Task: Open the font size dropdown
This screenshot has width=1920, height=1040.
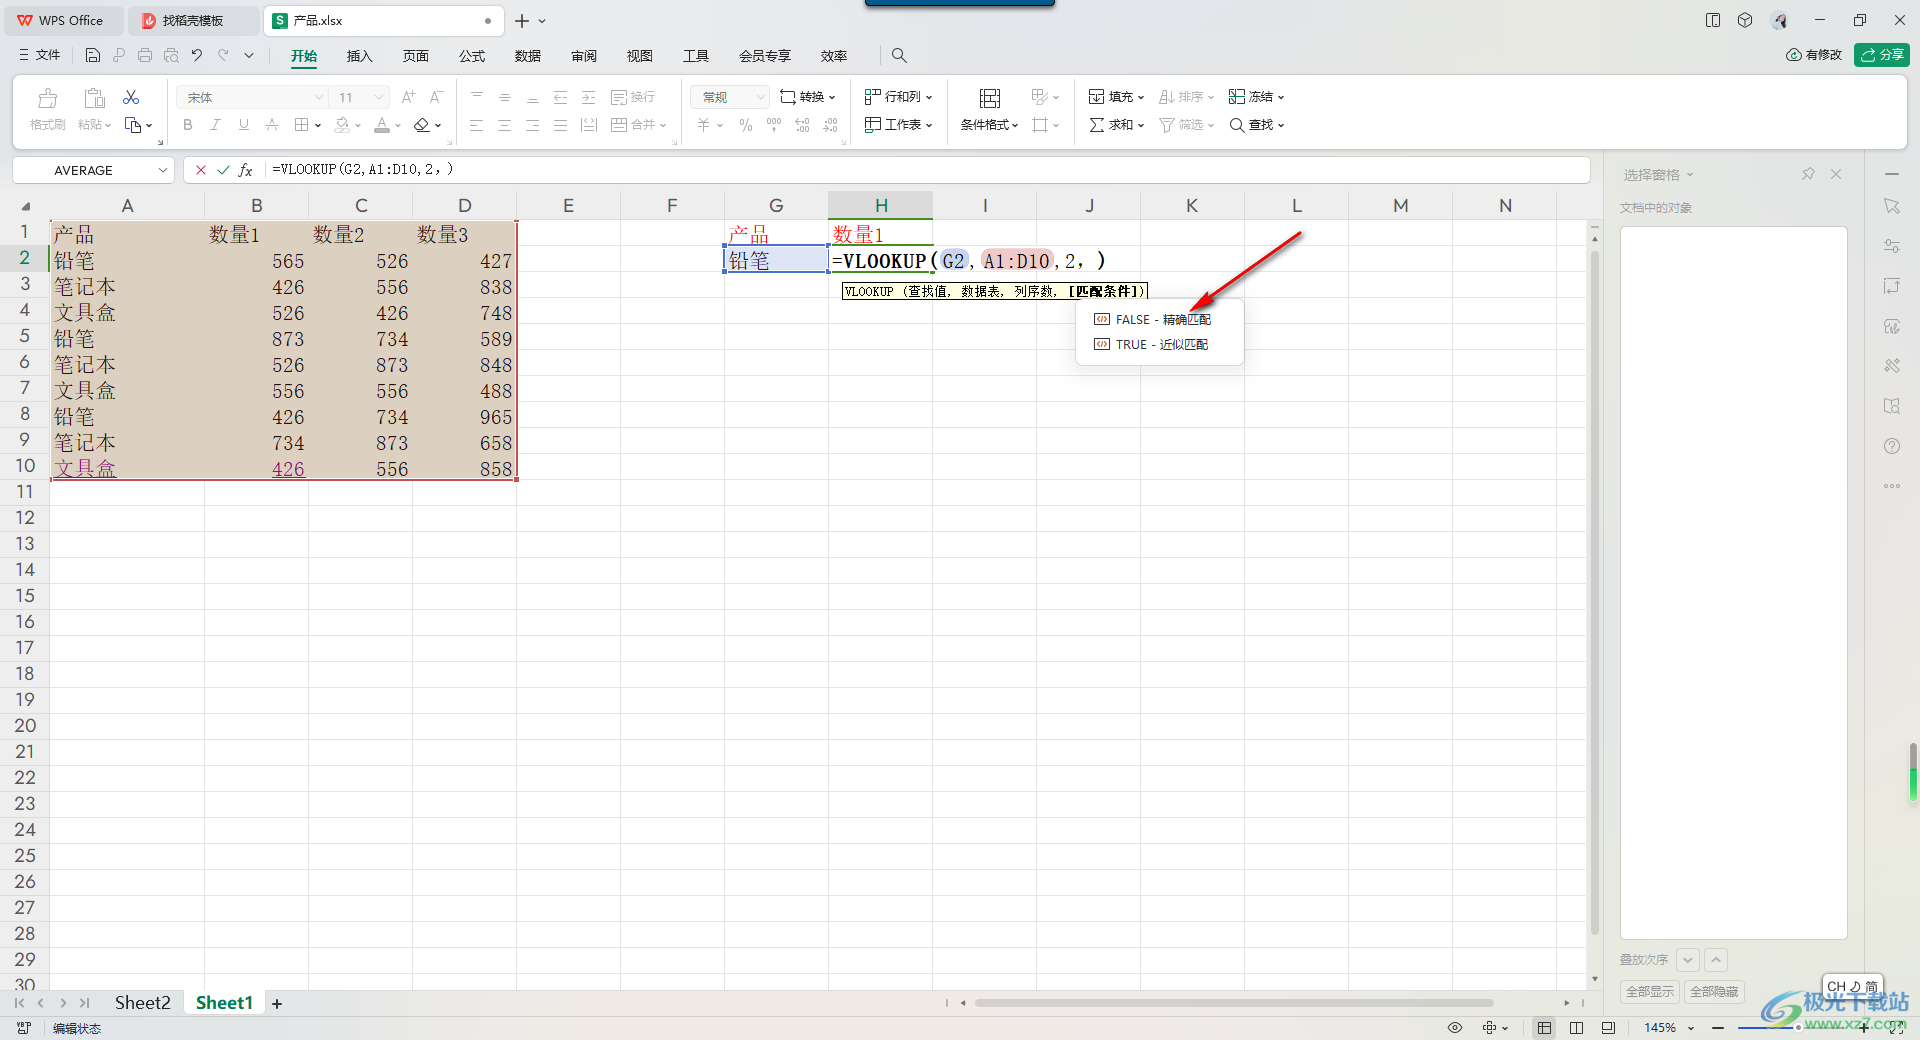Action: click(379, 97)
